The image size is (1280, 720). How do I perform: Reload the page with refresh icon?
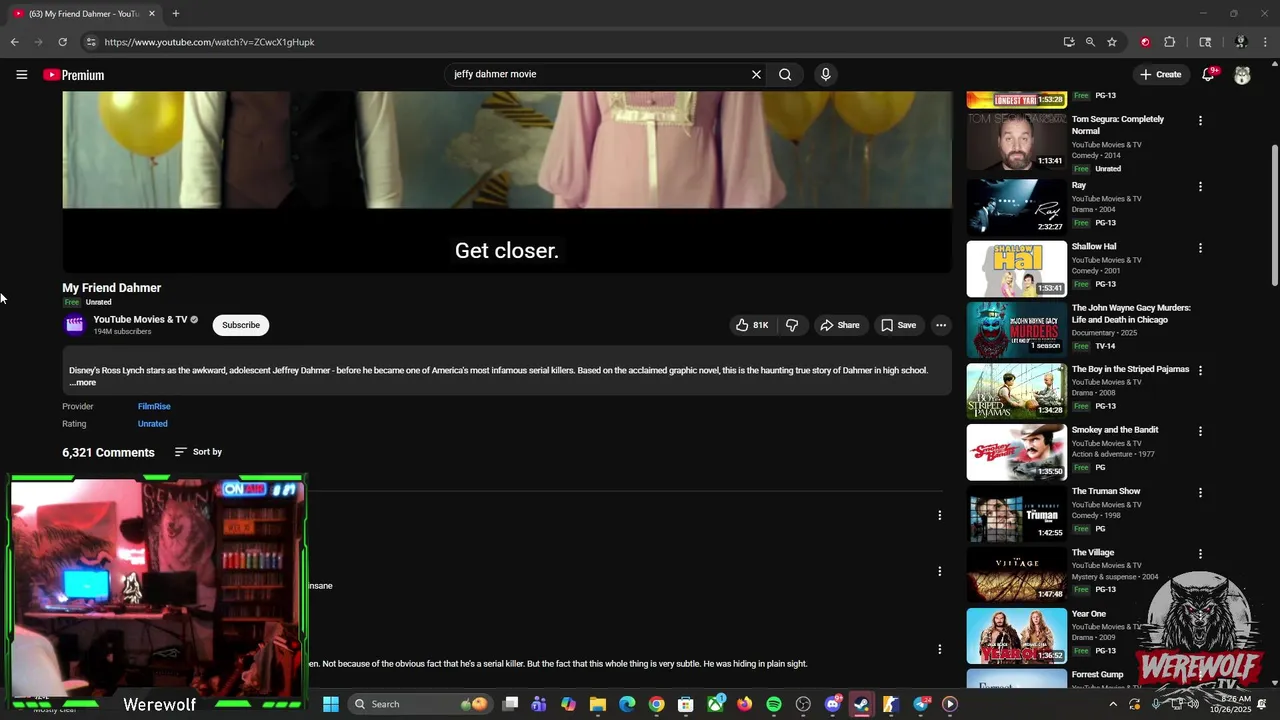point(62,42)
